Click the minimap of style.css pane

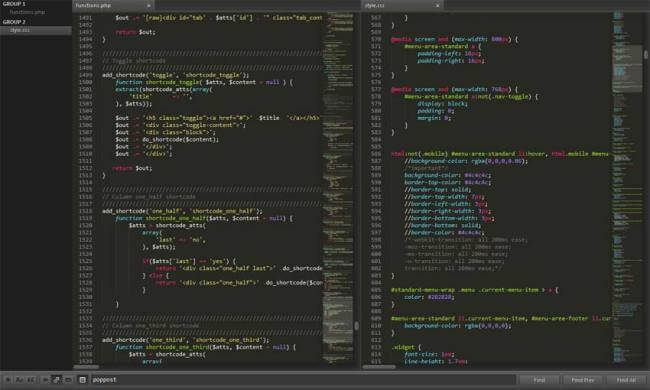click(x=627, y=189)
